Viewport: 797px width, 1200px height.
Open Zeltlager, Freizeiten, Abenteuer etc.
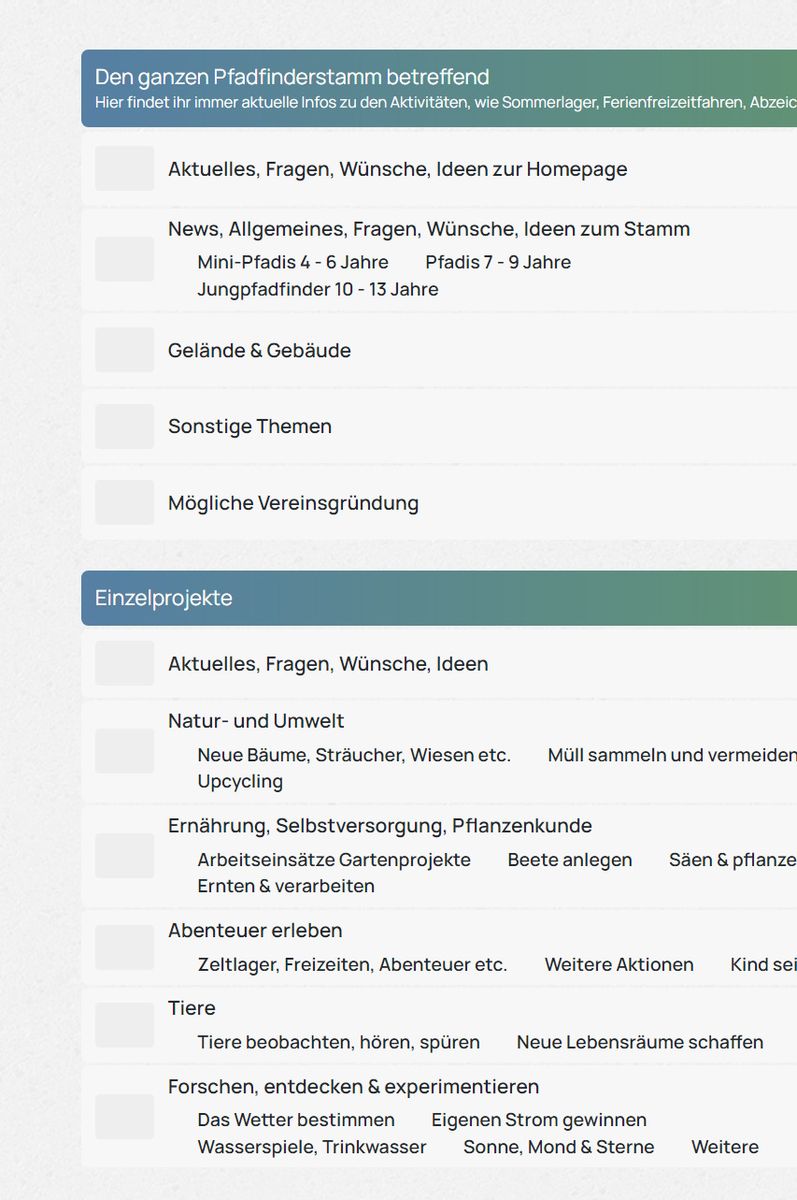352,964
